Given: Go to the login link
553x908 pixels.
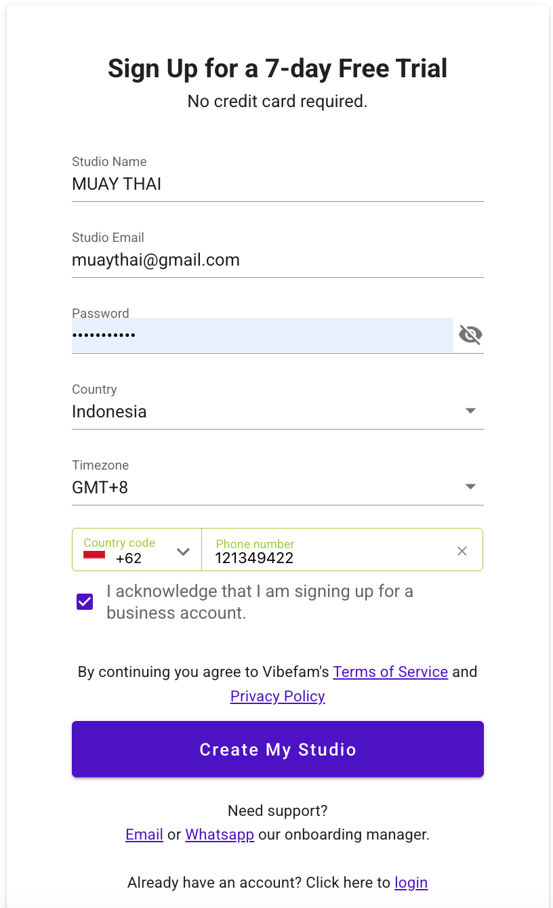Looking at the screenshot, I should (x=411, y=883).
